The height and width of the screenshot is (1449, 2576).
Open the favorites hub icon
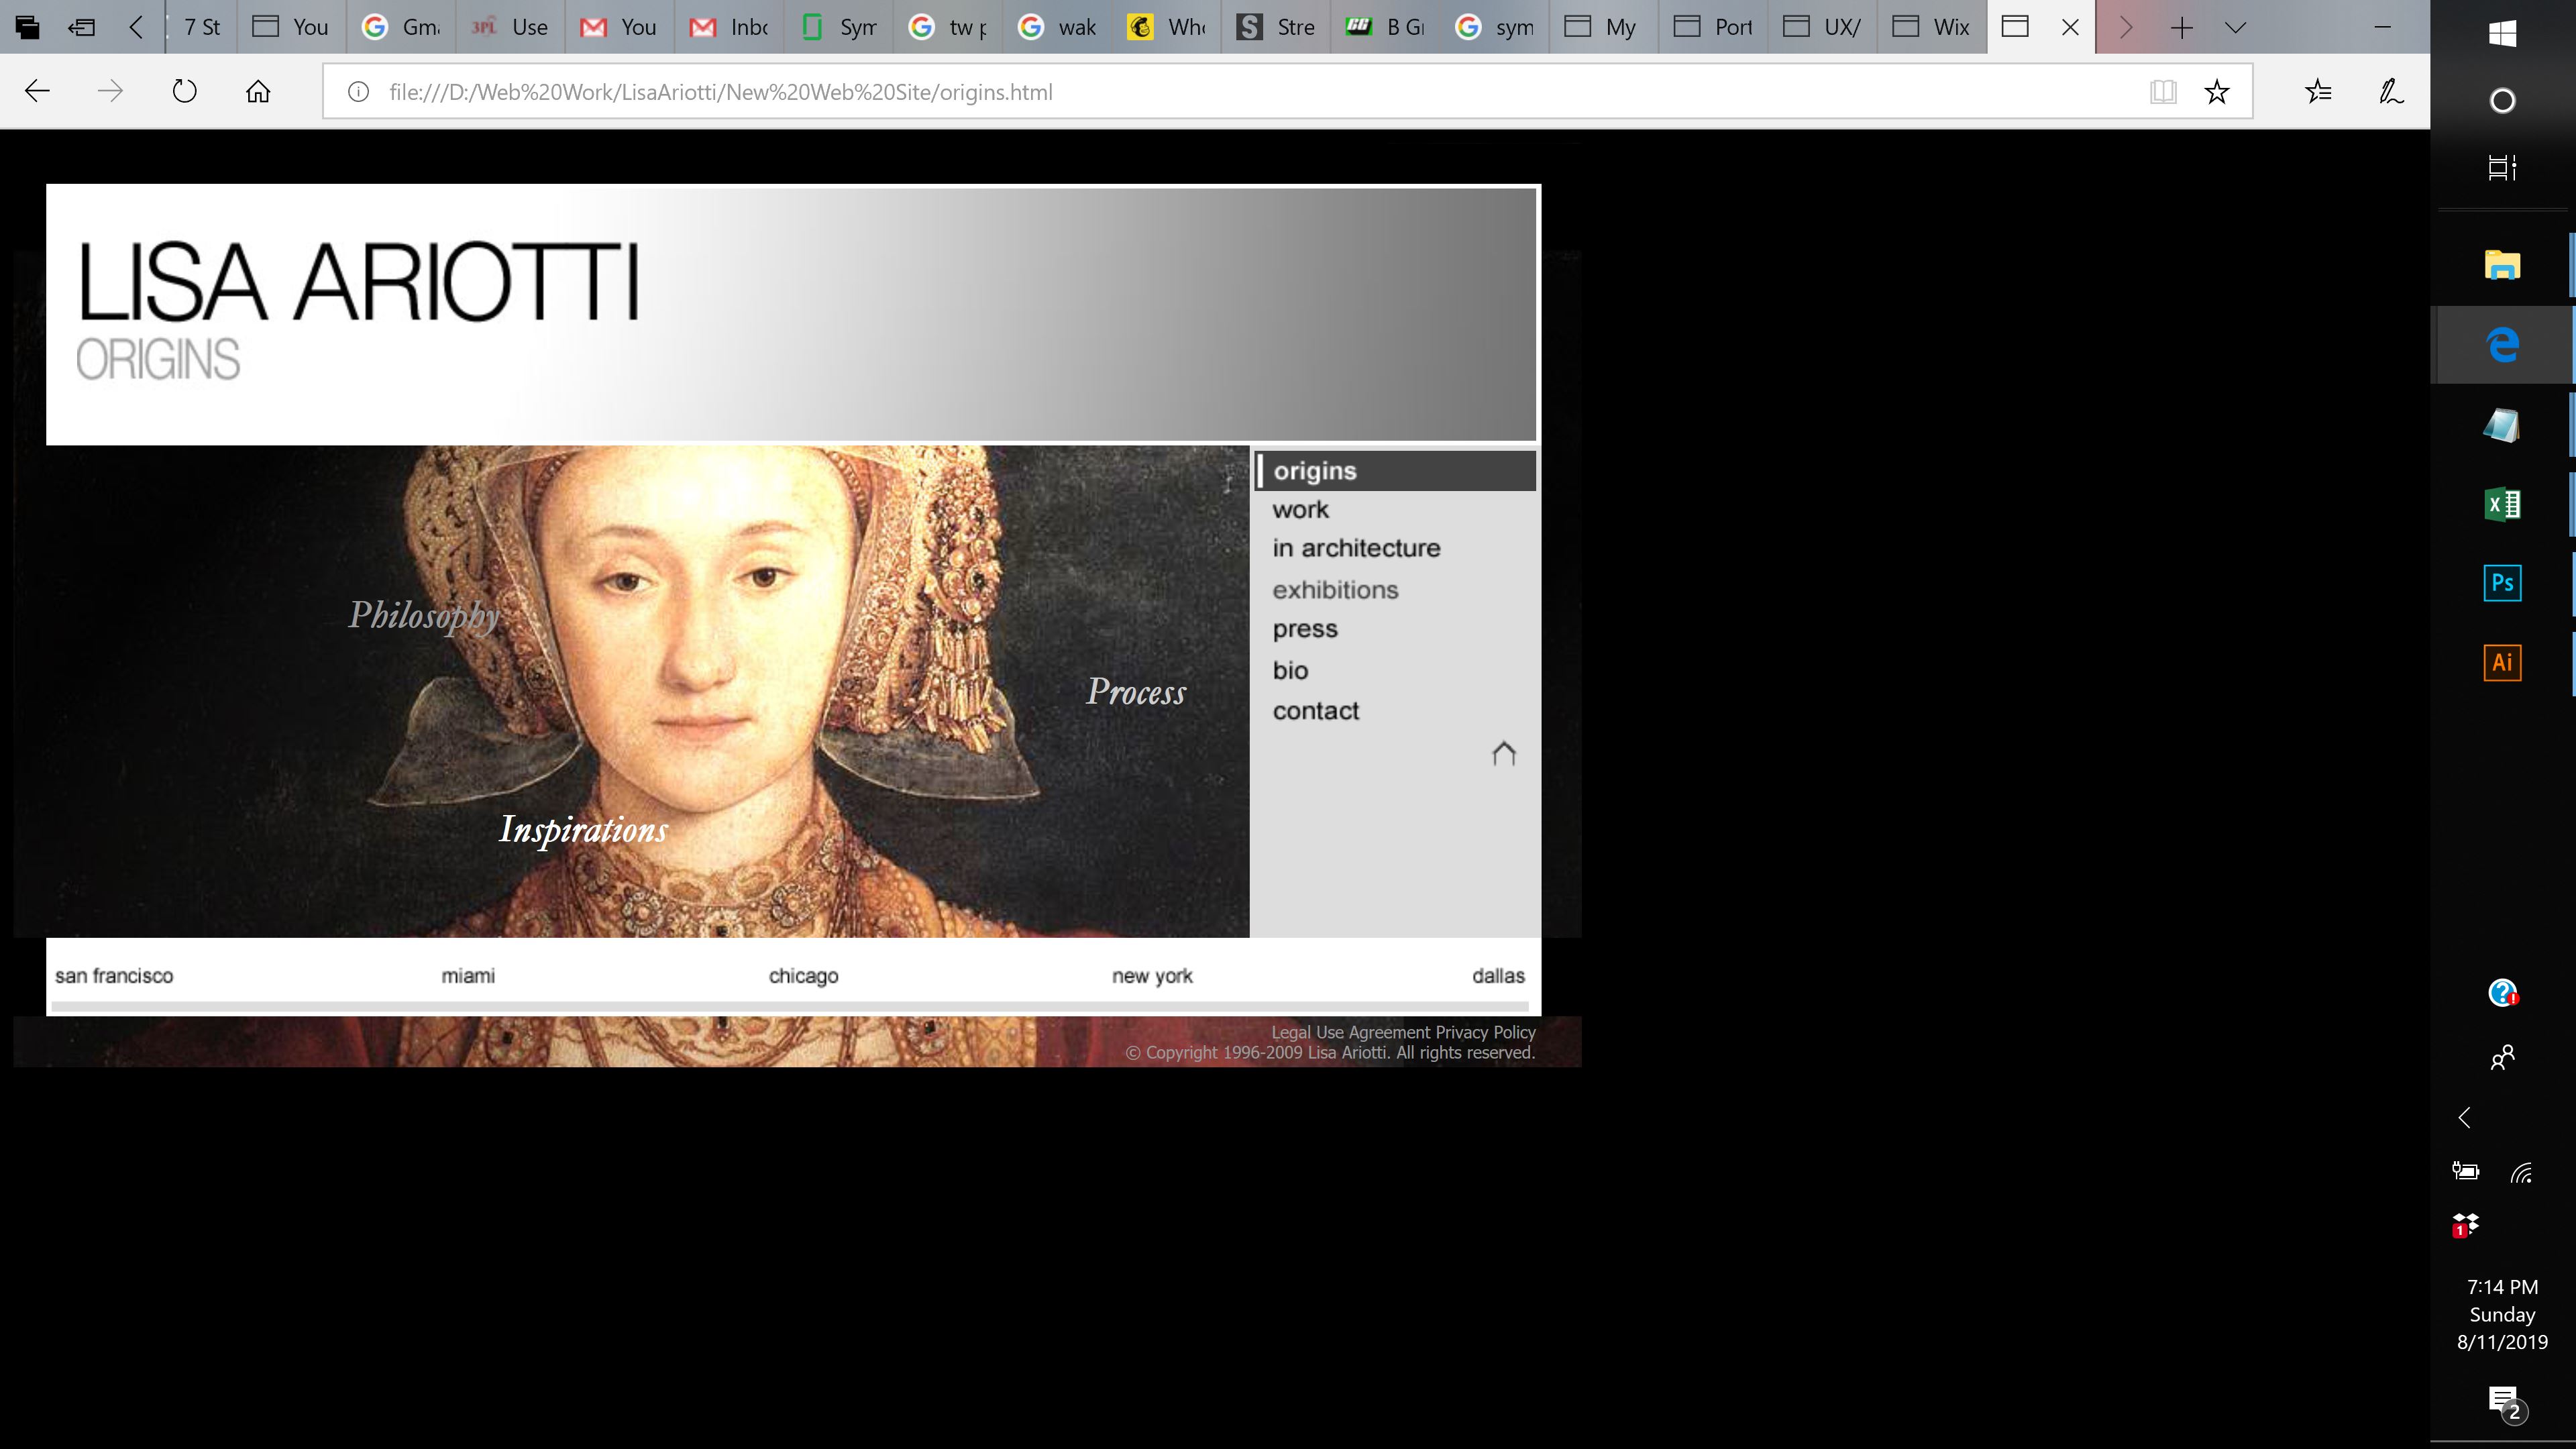point(2318,92)
